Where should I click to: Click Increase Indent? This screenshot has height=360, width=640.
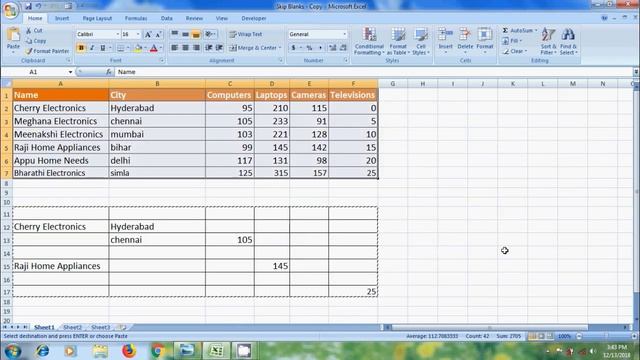[219, 48]
